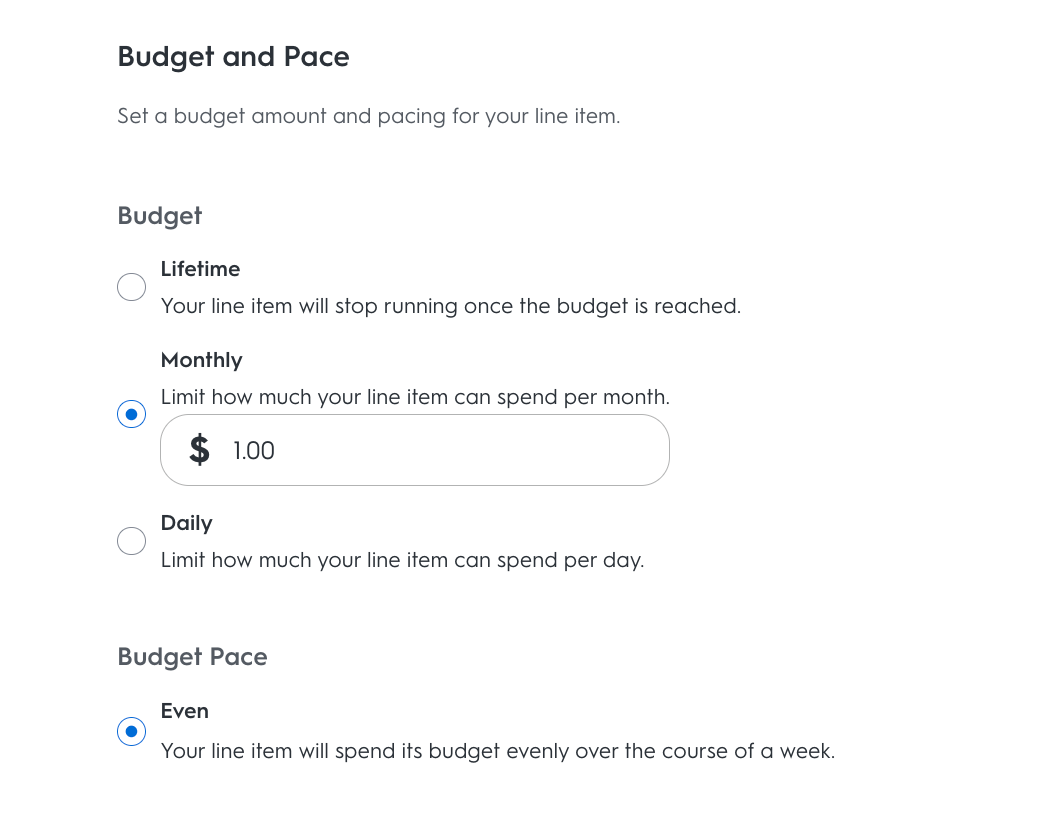The width and height of the screenshot is (1042, 836).
Task: Click the "Budget Pace" section heading
Action: tap(192, 657)
